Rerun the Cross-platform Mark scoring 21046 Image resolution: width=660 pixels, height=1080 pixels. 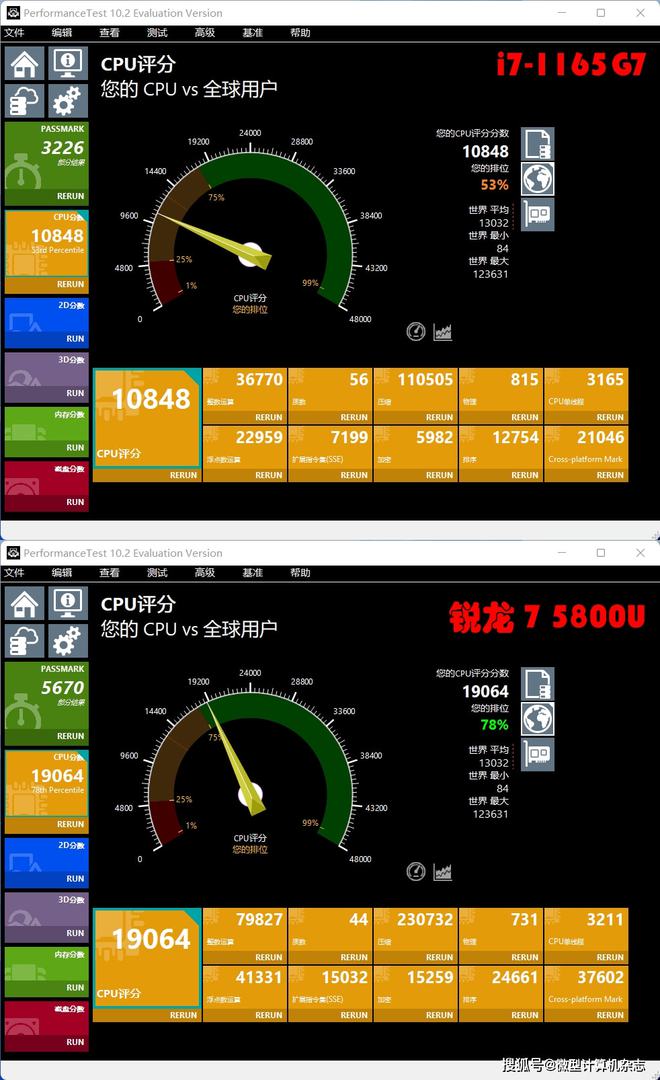[x=610, y=475]
